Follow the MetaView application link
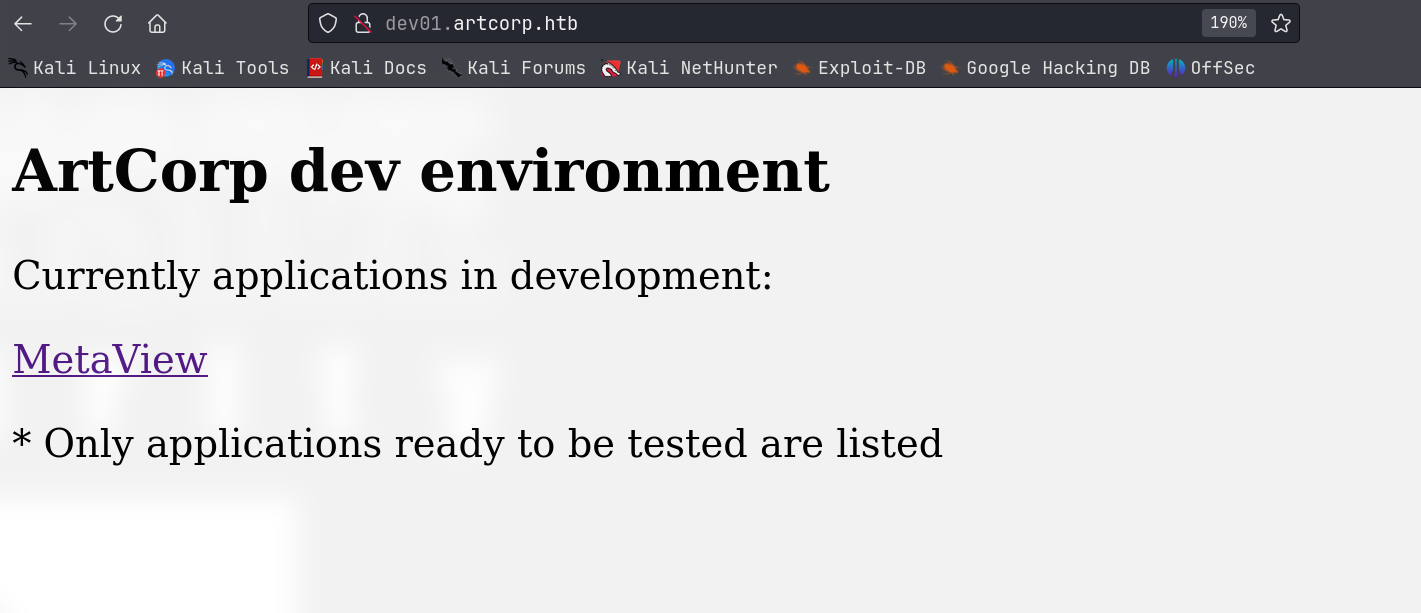 click(x=110, y=359)
